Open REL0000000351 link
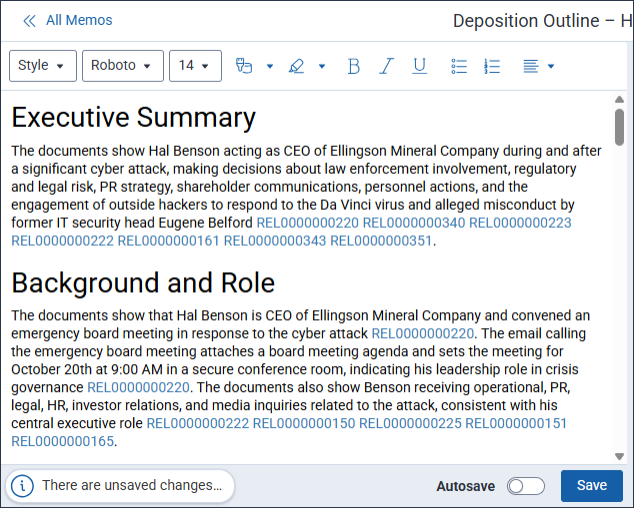Viewport: 634px width, 508px height. [x=381, y=241]
